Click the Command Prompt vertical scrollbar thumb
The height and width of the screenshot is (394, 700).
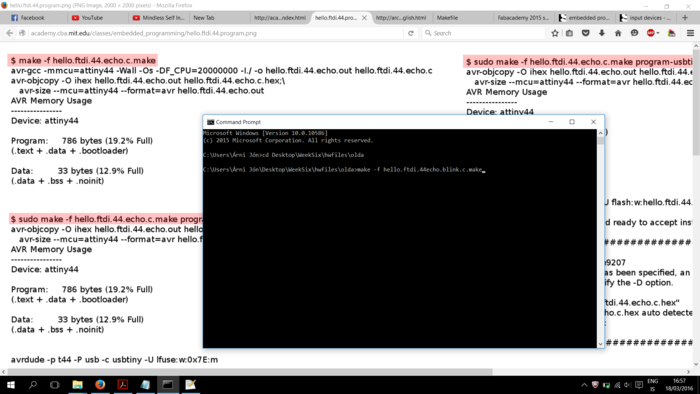(x=600, y=141)
